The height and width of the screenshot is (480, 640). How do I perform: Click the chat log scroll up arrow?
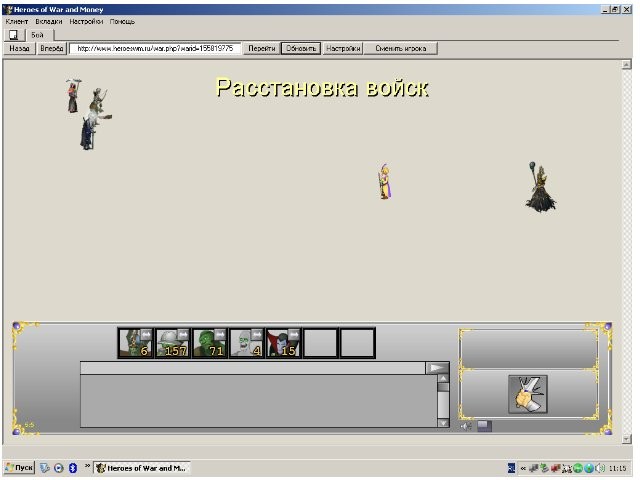pyautogui.click(x=443, y=378)
